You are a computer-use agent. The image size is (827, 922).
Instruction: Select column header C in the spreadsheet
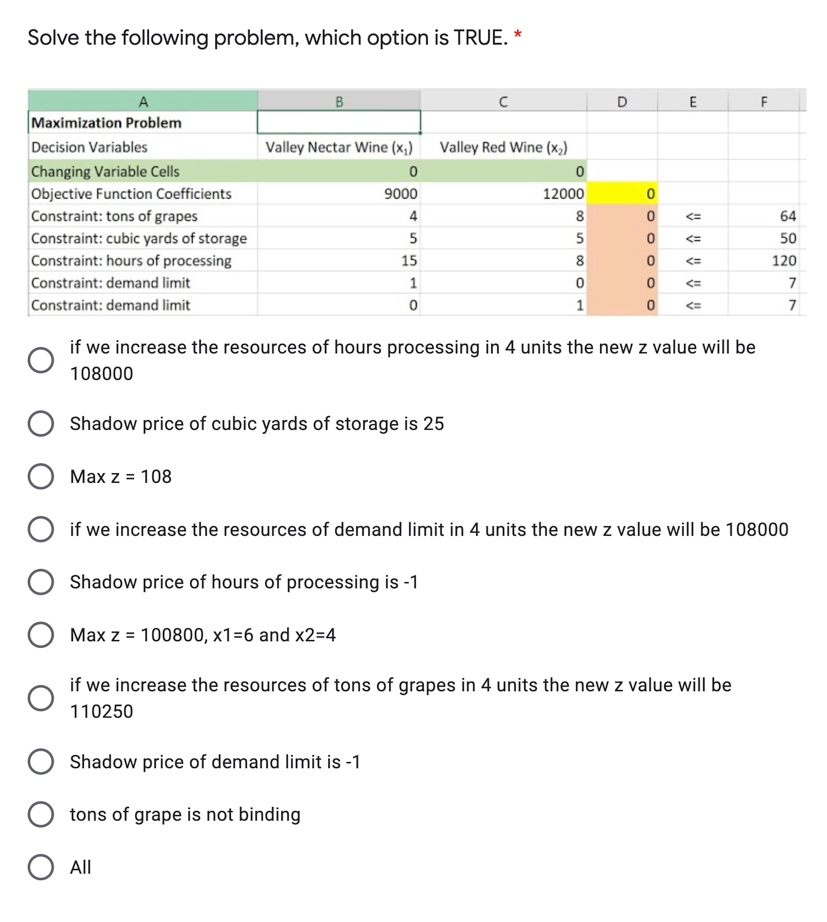504,100
